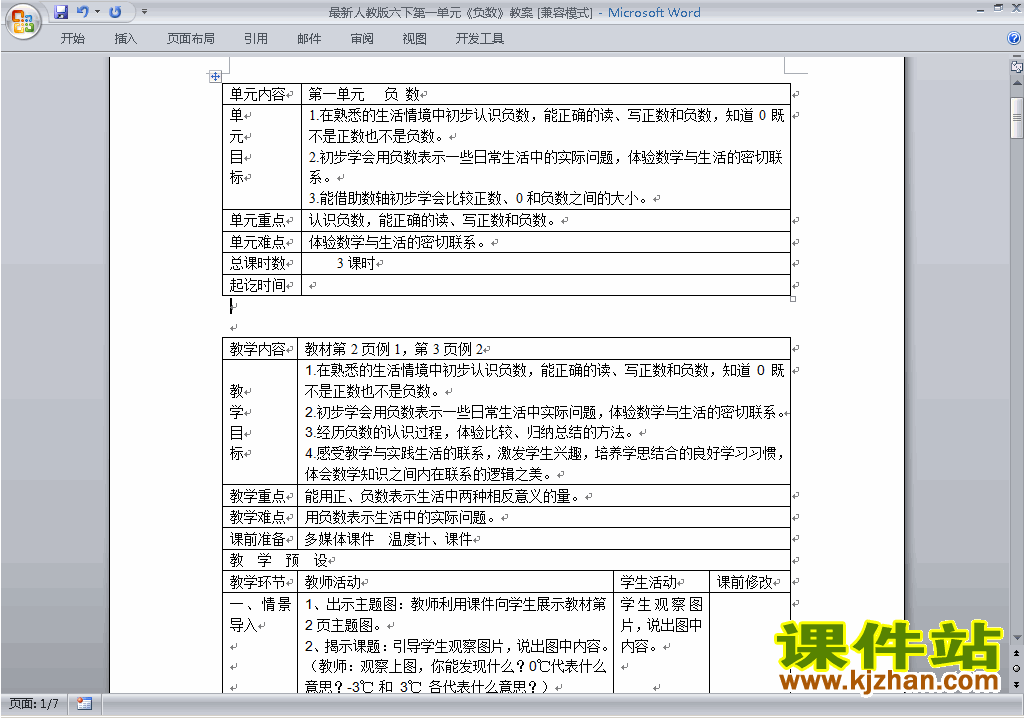The height and width of the screenshot is (718, 1024).
Task: Click the 3 课时 cell
Action: pos(546,263)
